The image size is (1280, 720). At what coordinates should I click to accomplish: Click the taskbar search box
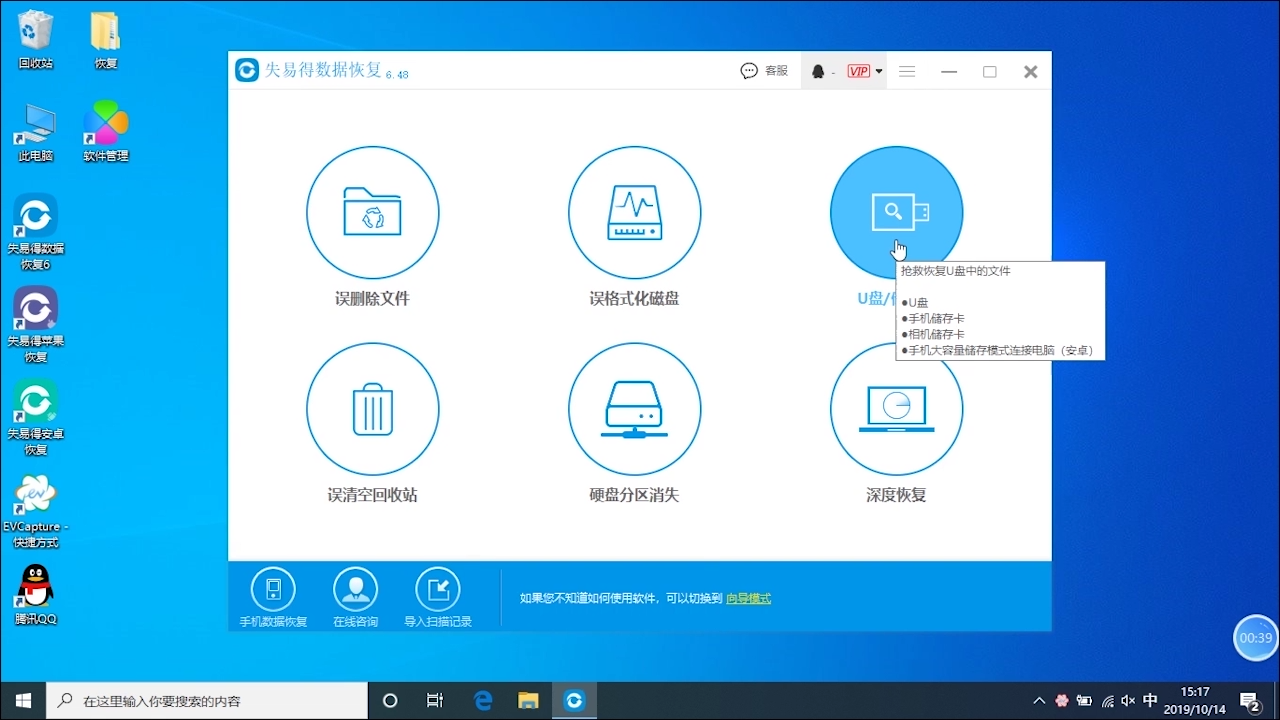(207, 700)
